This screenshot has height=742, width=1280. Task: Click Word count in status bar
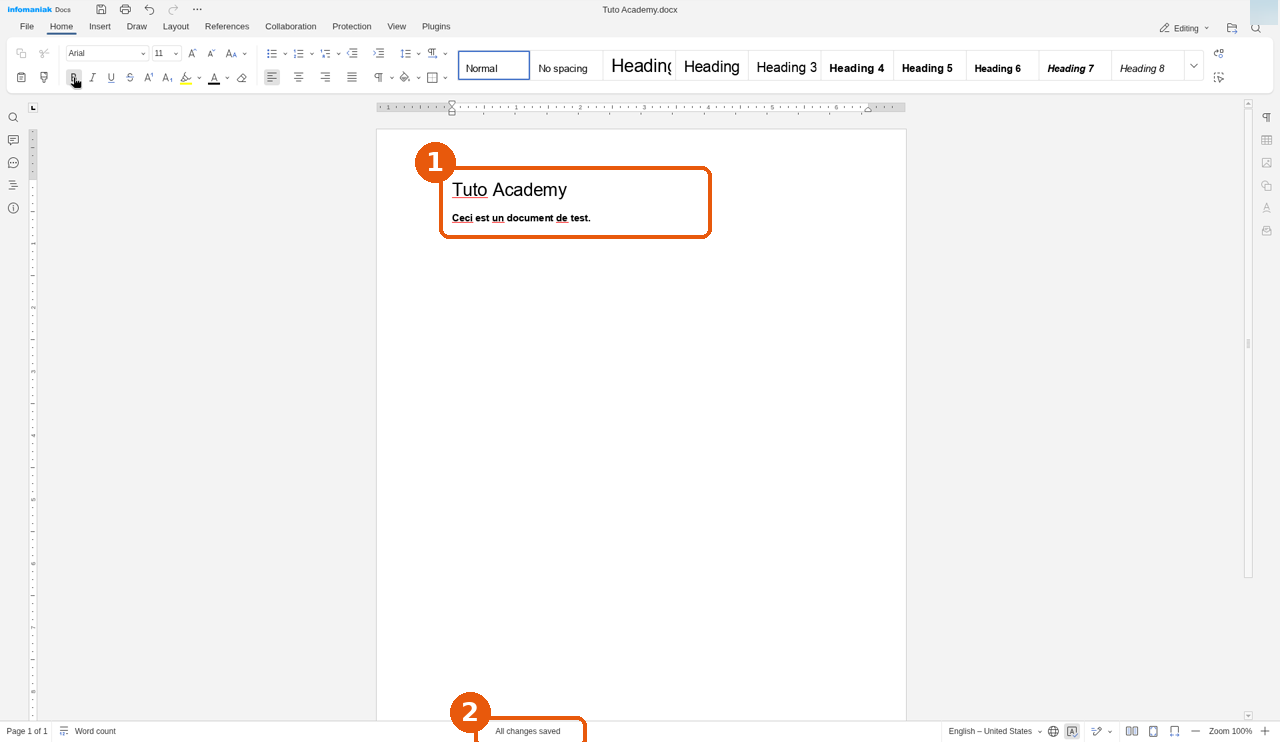coord(88,731)
